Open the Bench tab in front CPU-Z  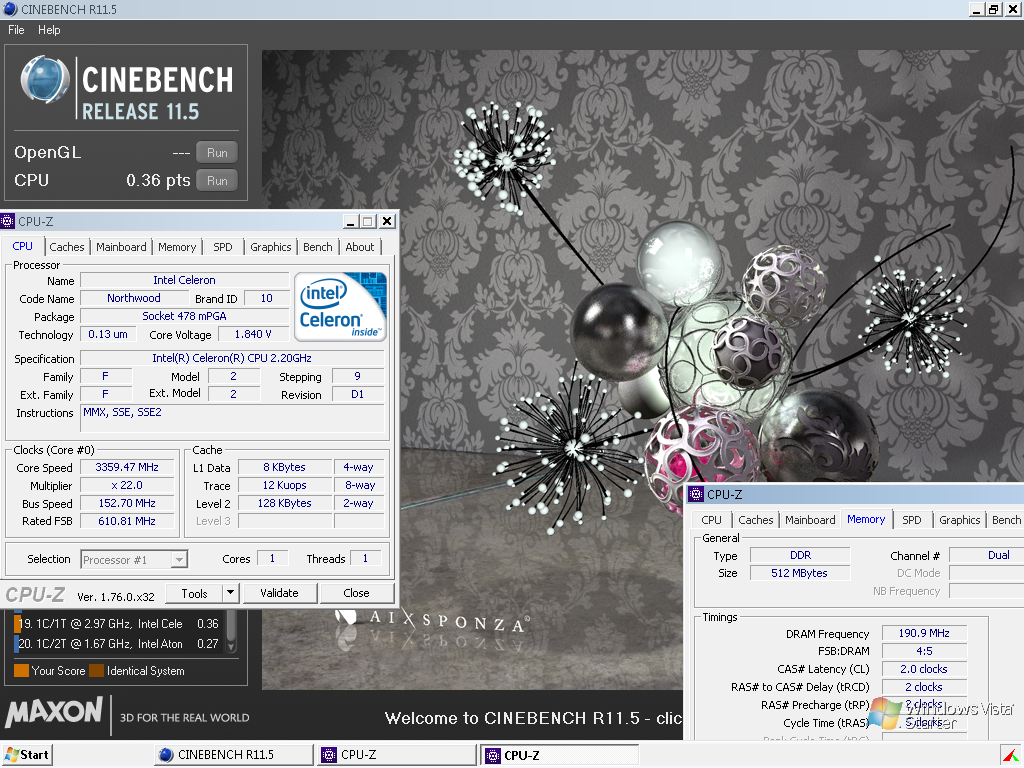coord(317,247)
